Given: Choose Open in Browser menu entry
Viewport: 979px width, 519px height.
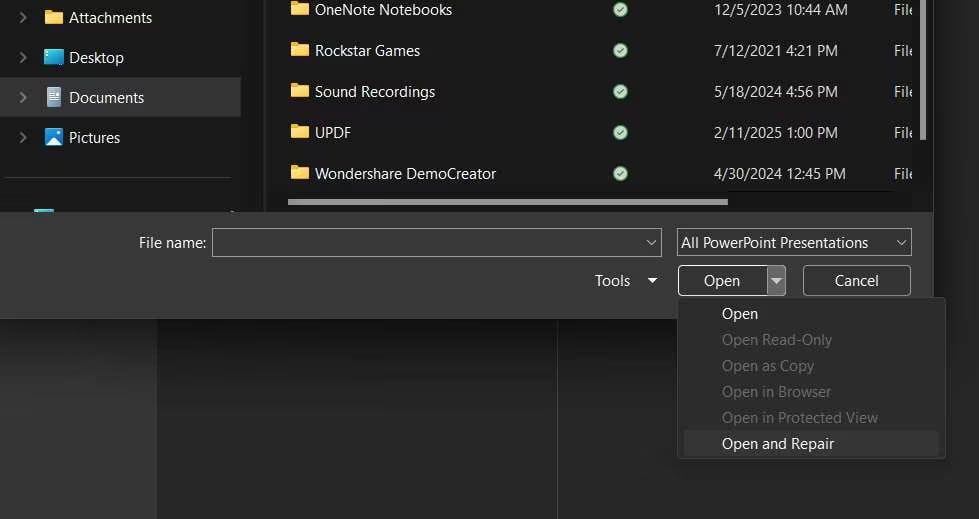Looking at the screenshot, I should tap(776, 392).
